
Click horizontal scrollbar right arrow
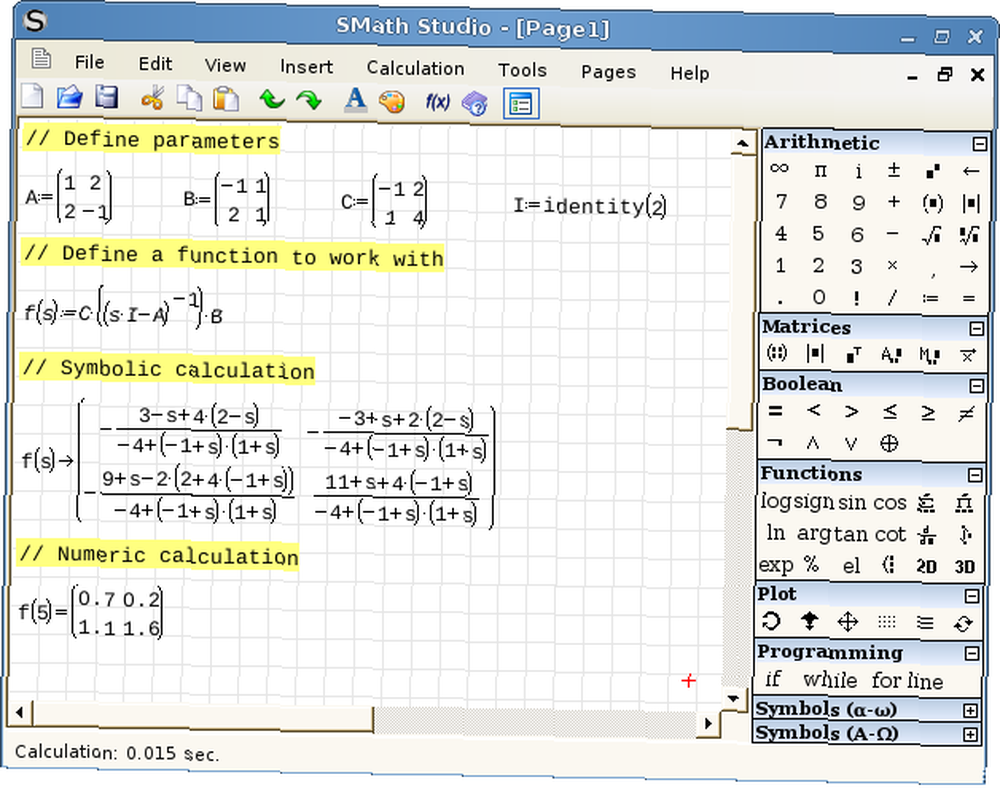708,723
